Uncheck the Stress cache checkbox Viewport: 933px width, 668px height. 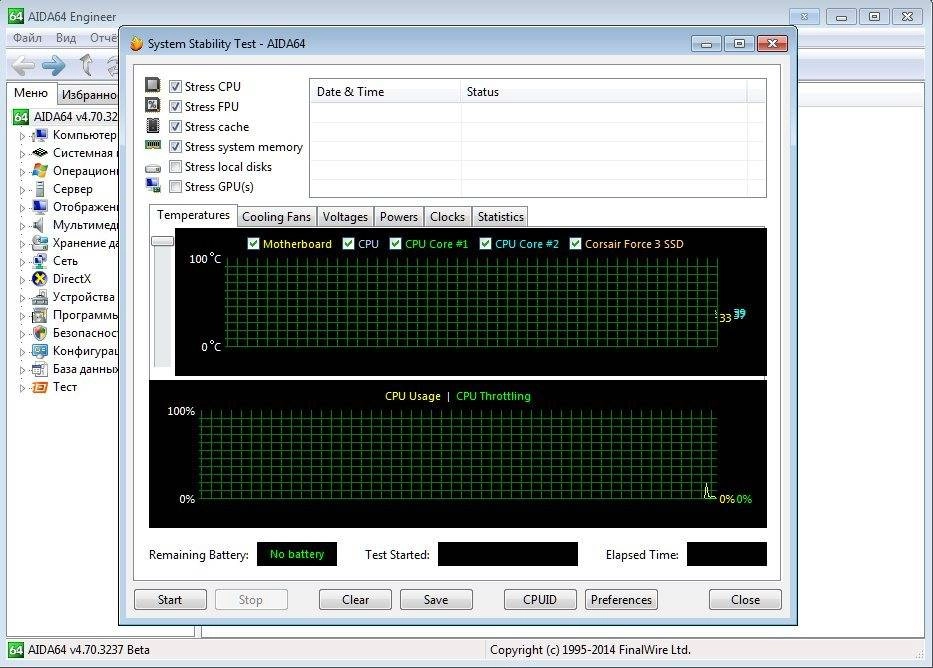pyautogui.click(x=176, y=127)
